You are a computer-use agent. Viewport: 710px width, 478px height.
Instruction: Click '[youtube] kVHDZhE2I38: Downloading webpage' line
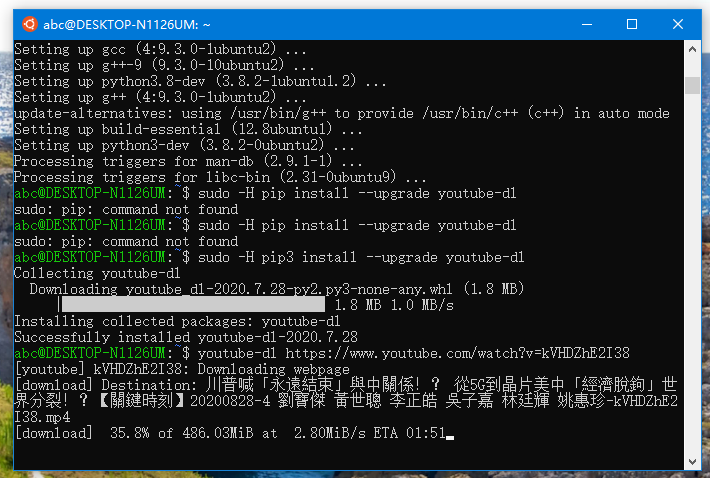point(182,369)
